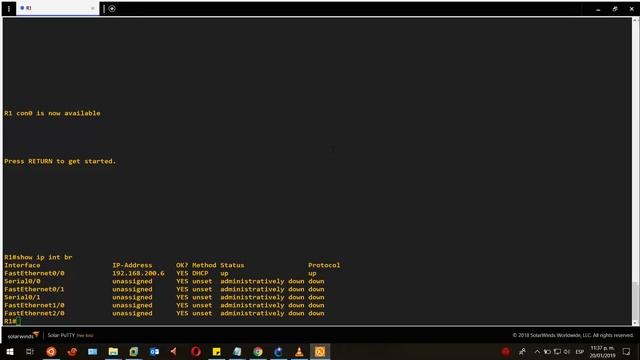The height and width of the screenshot is (360, 640).
Task: Click the 'Press RETURN to get started.' message
Action: (x=60, y=161)
